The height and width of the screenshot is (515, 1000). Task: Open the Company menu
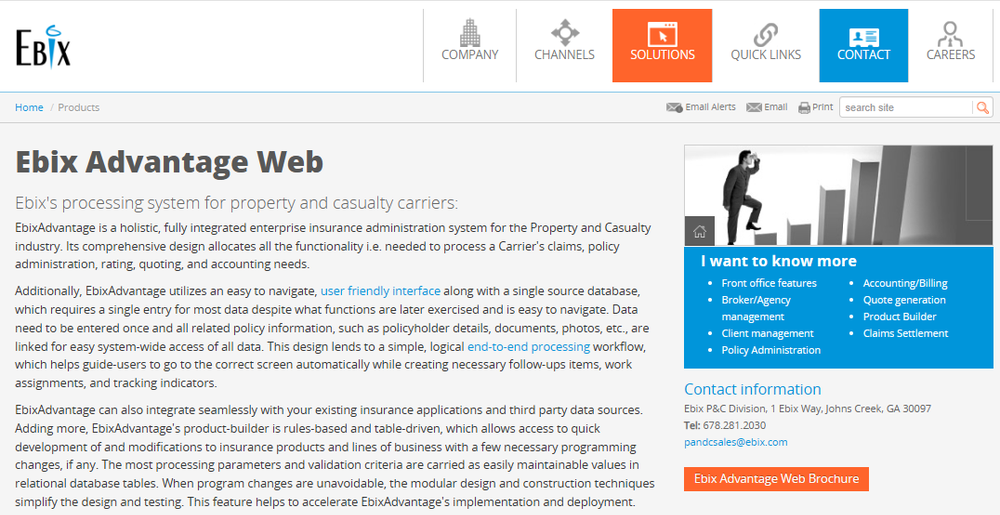pos(470,45)
